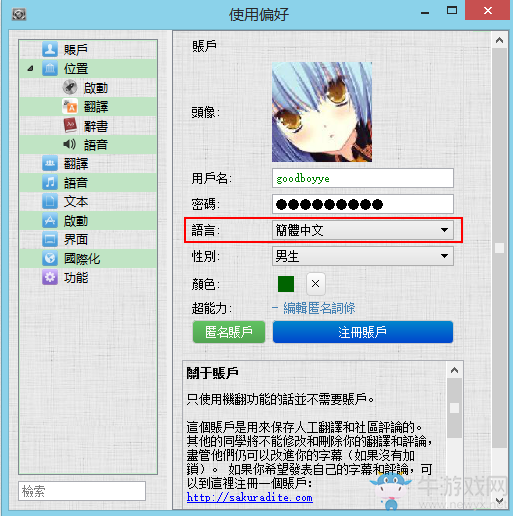Image resolution: width=513 pixels, height=516 pixels.
Task: Click the 關于賬戶 text box scrollbar thumb
Action: pyautogui.click(x=454, y=408)
